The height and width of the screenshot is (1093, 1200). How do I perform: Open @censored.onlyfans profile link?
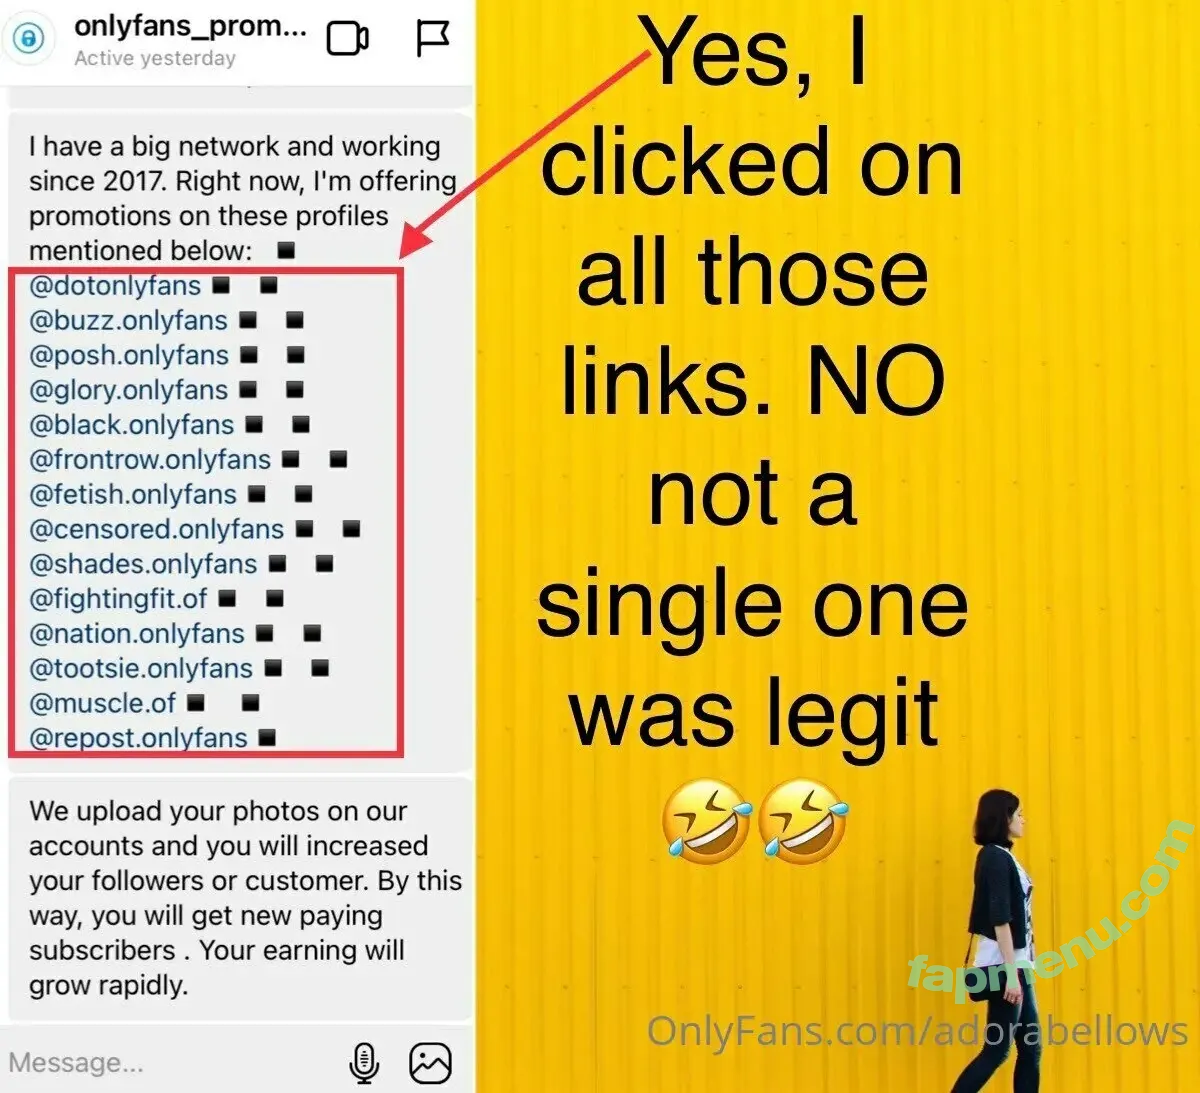click(x=156, y=529)
